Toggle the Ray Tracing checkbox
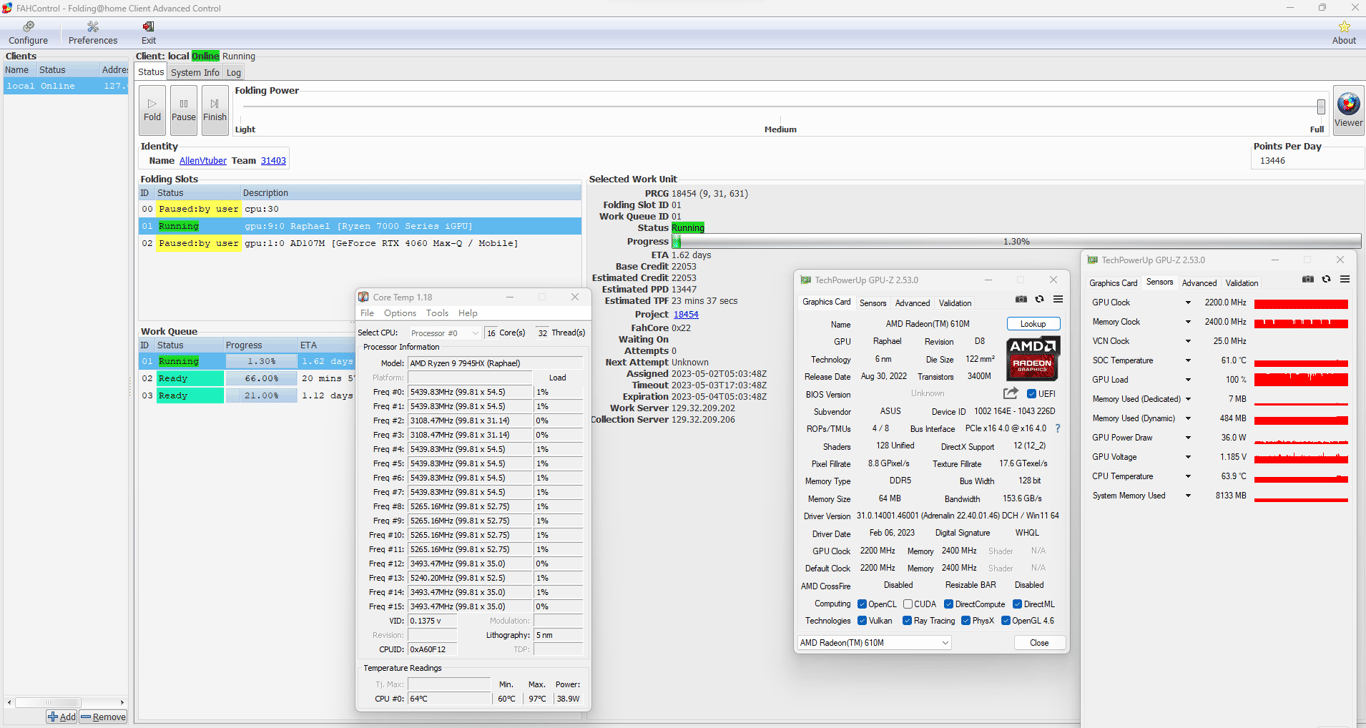Image resolution: width=1366 pixels, height=728 pixels. 907,621
